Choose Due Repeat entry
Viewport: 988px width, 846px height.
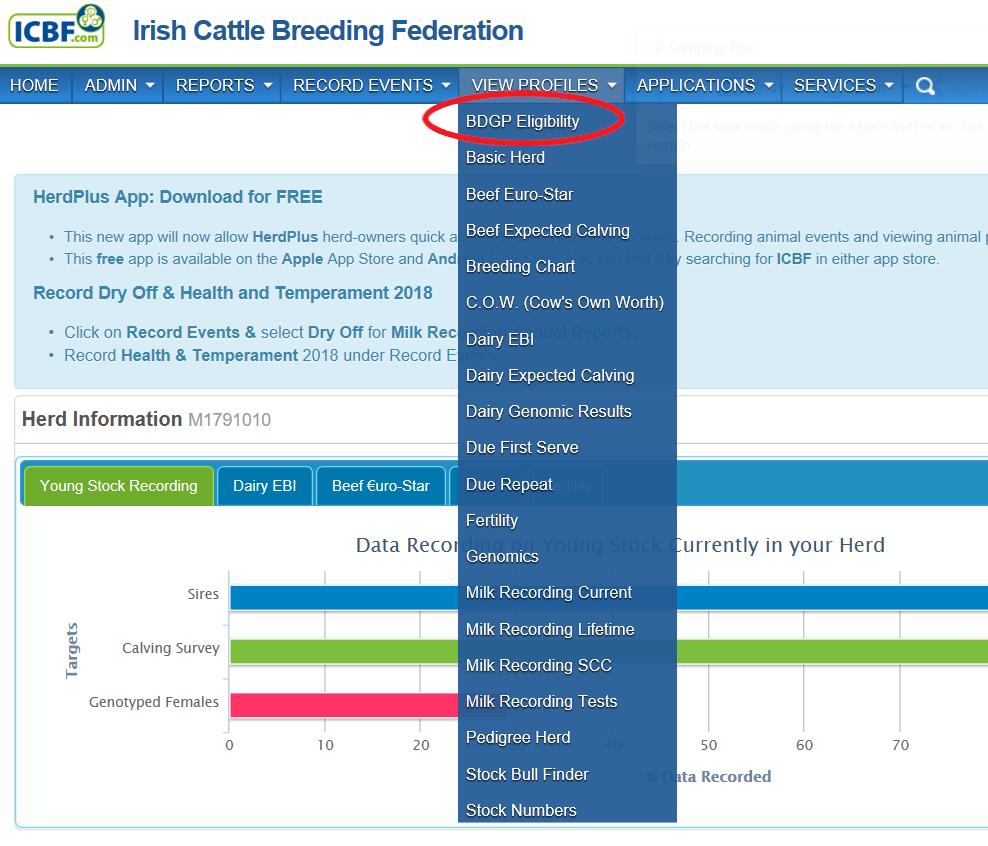pyautogui.click(x=509, y=484)
